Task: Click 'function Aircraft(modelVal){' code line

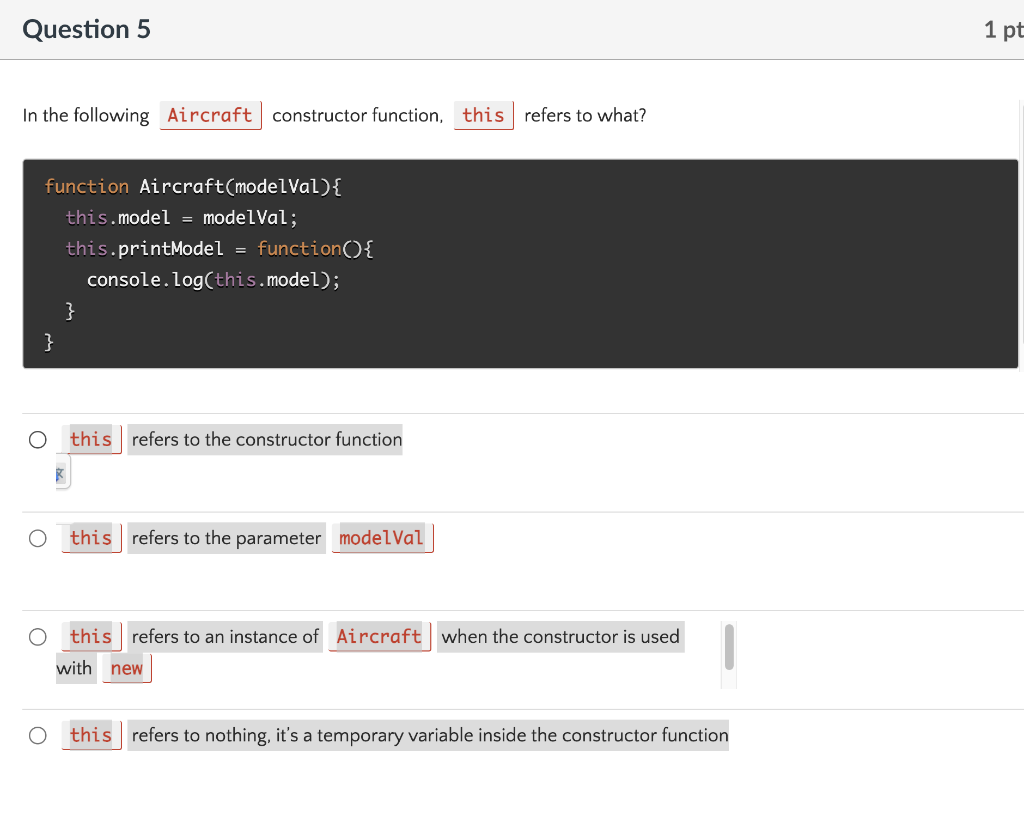Action: [193, 187]
